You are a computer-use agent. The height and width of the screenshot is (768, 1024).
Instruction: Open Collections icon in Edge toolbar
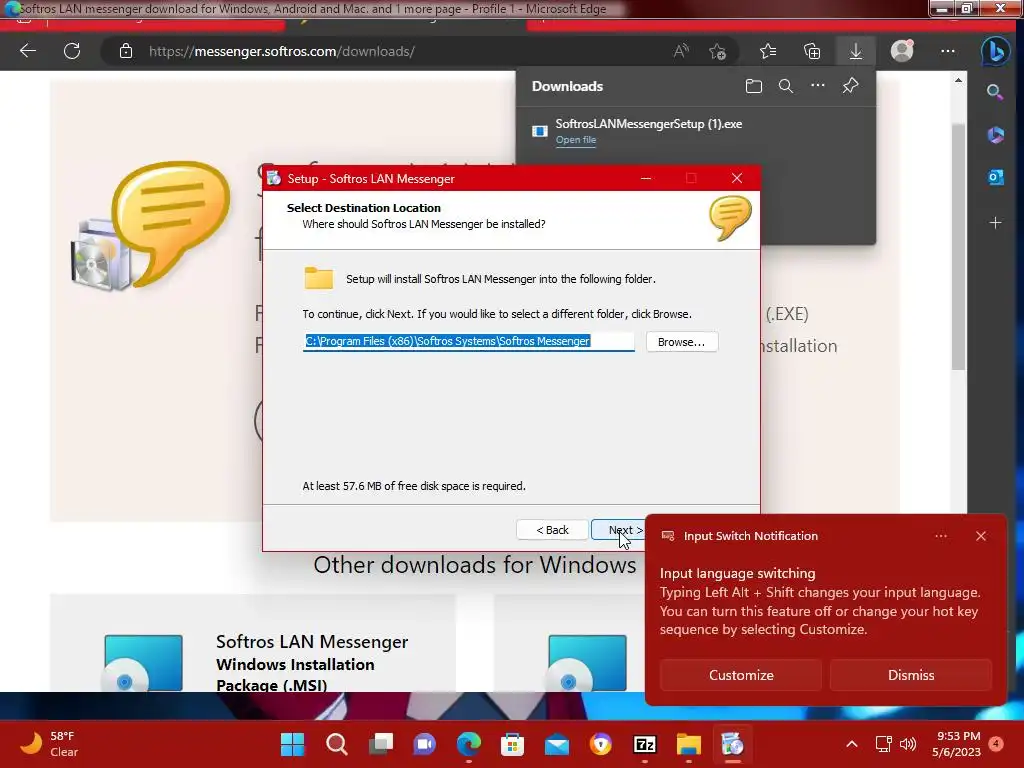pos(812,51)
